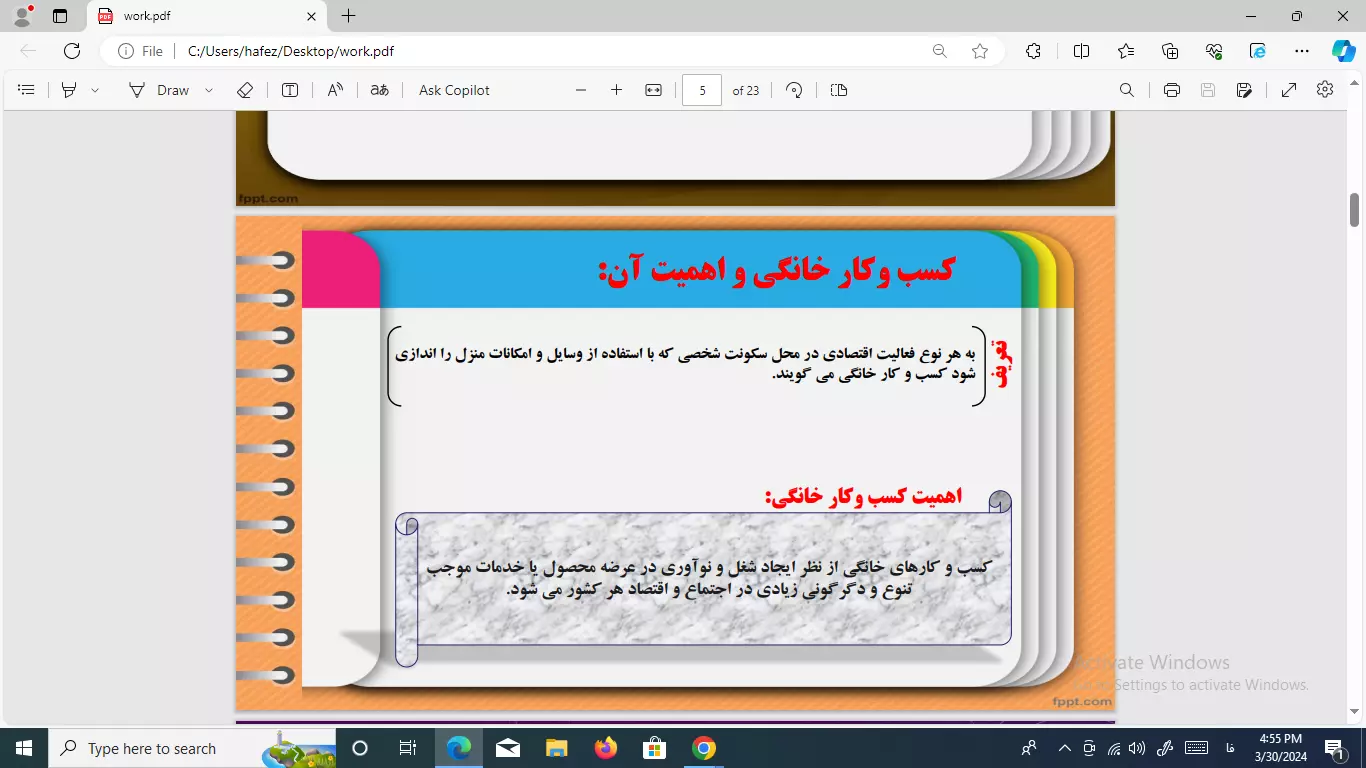This screenshot has width=1366, height=768.
Task: Switch to the work.pdf tab
Action: click(x=200, y=16)
